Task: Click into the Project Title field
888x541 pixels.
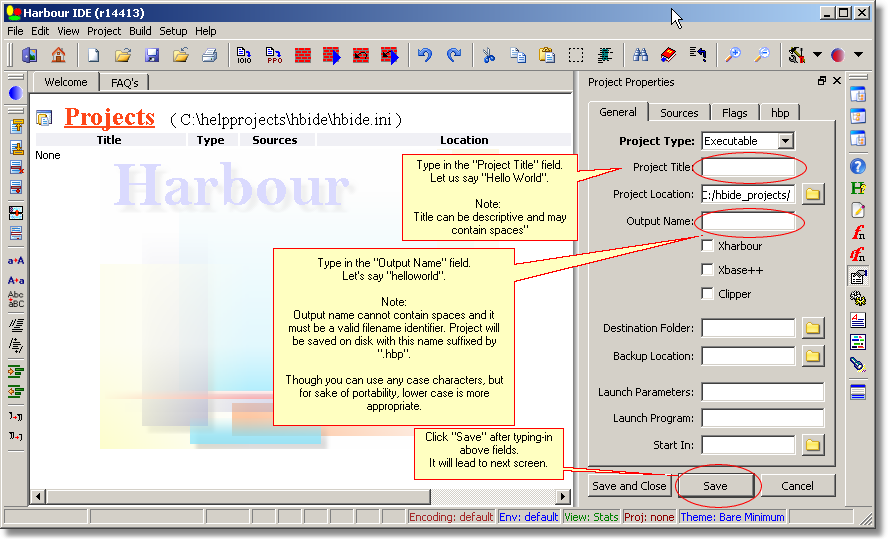Action: pyautogui.click(x=748, y=167)
